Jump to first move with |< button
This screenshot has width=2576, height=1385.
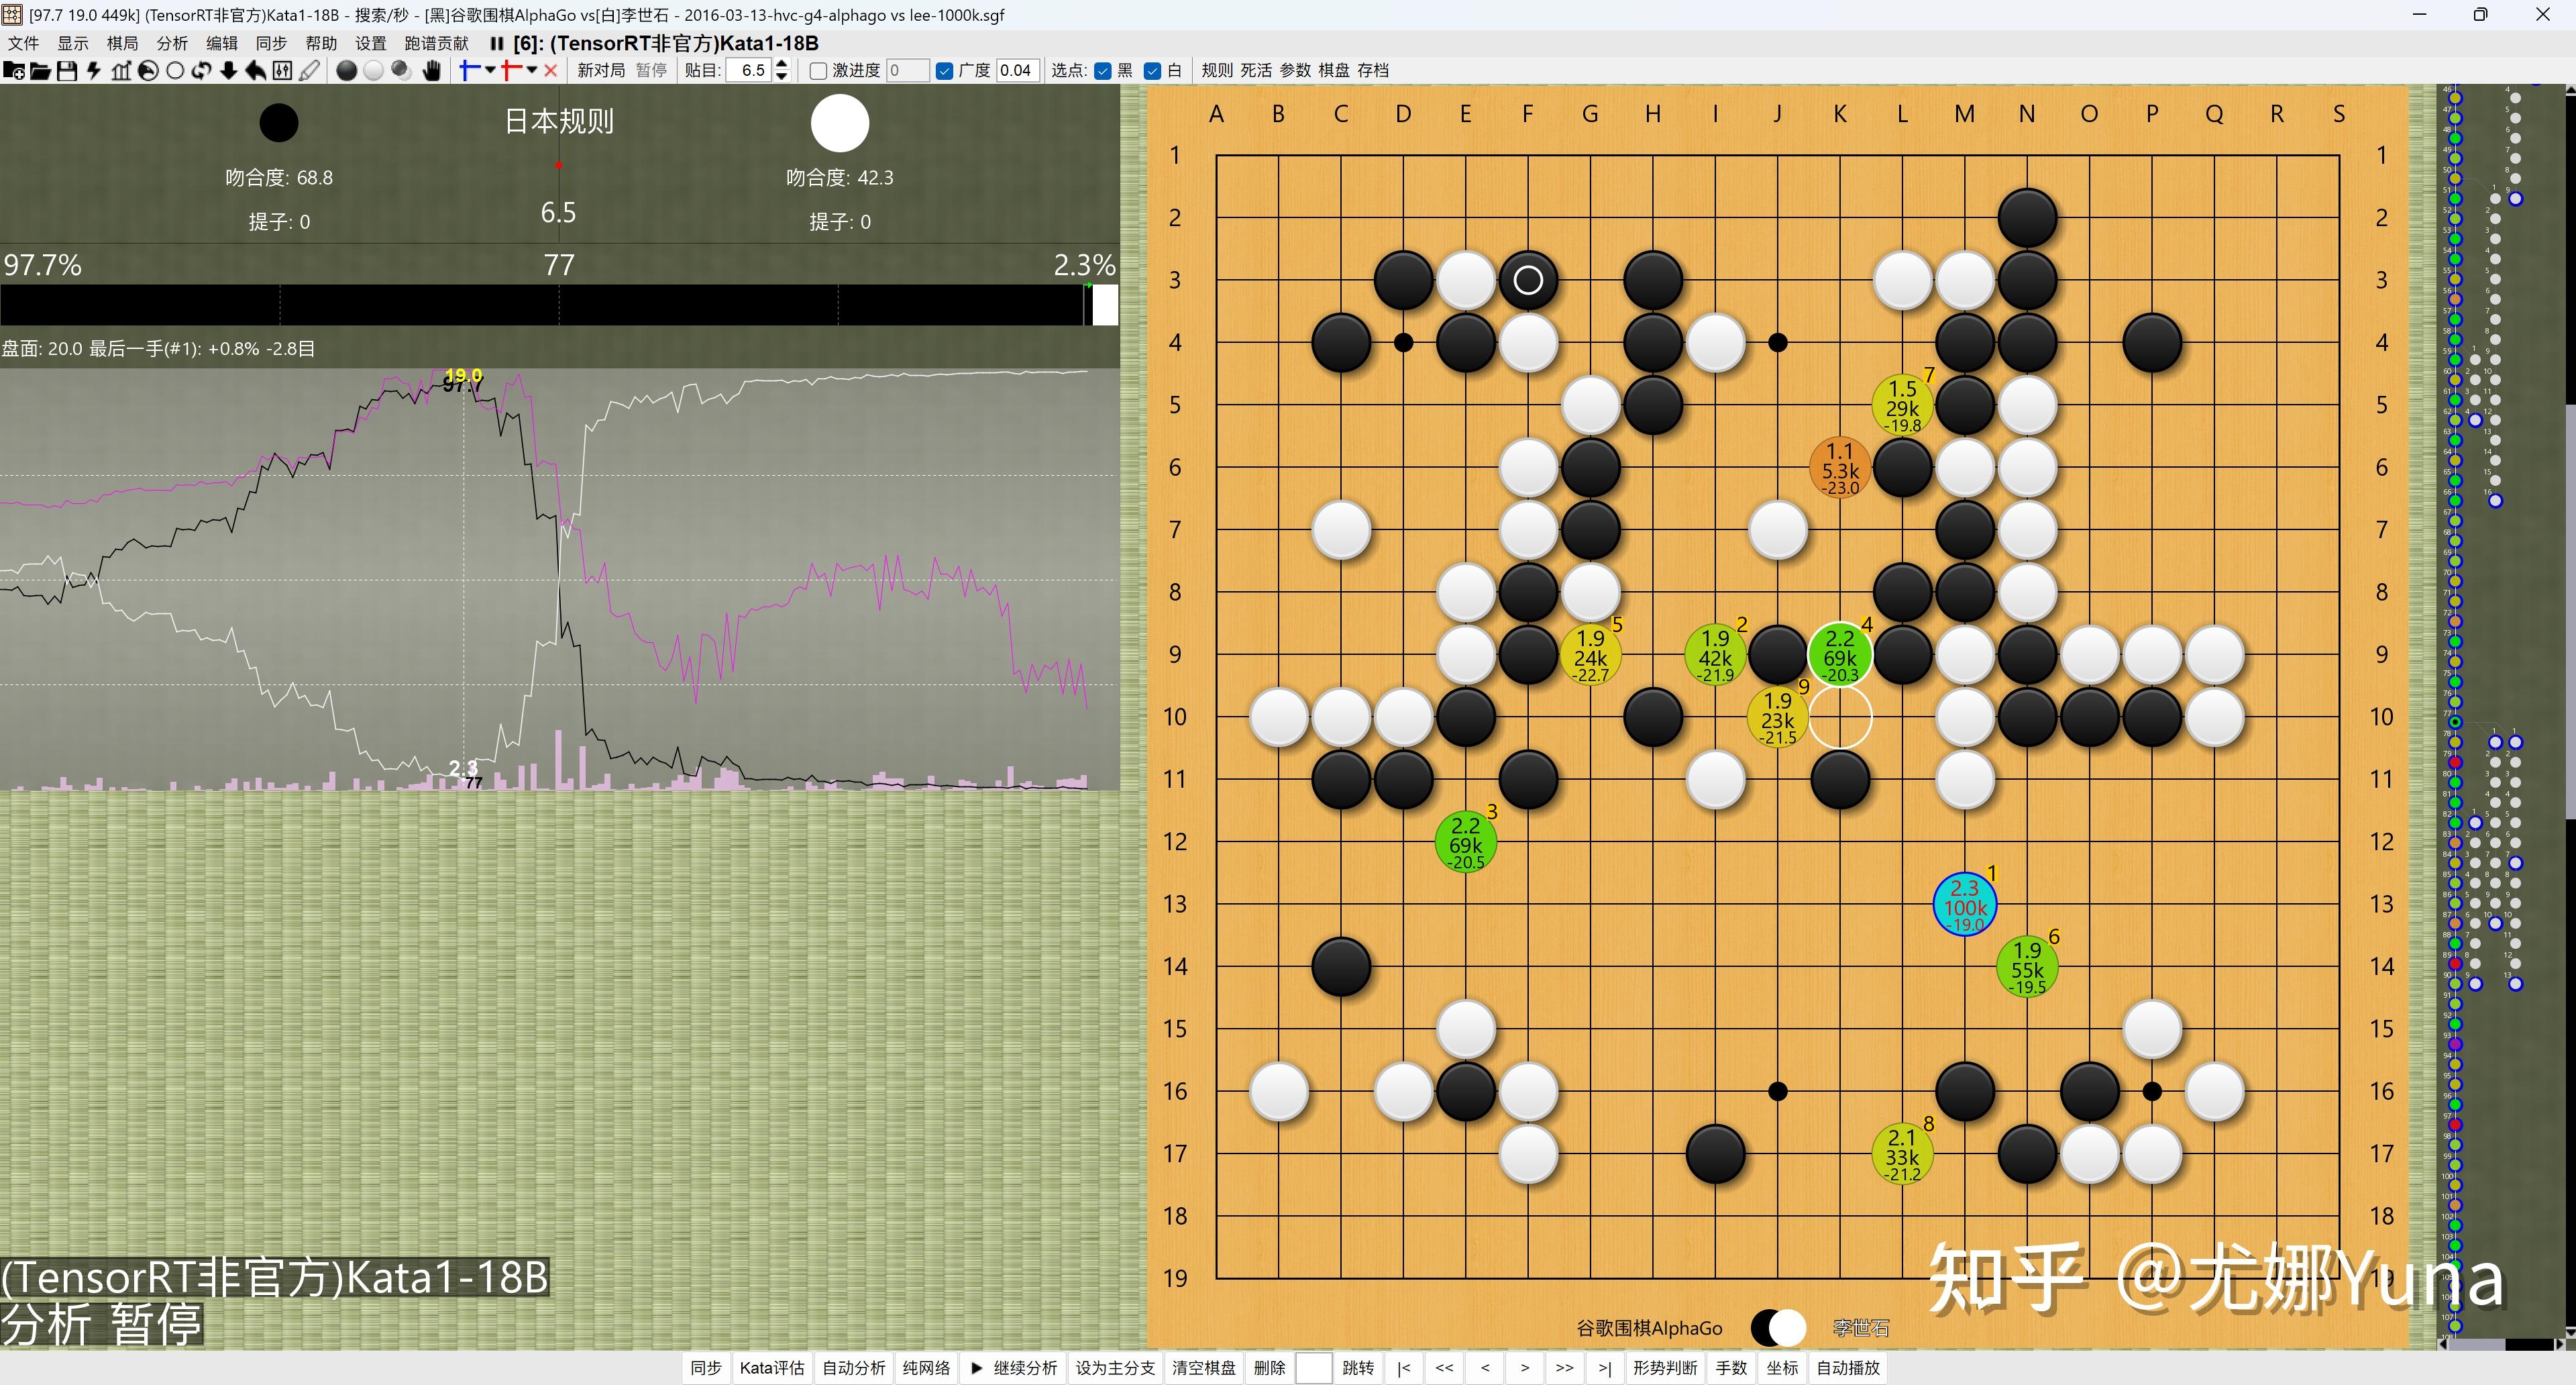[x=1404, y=1367]
